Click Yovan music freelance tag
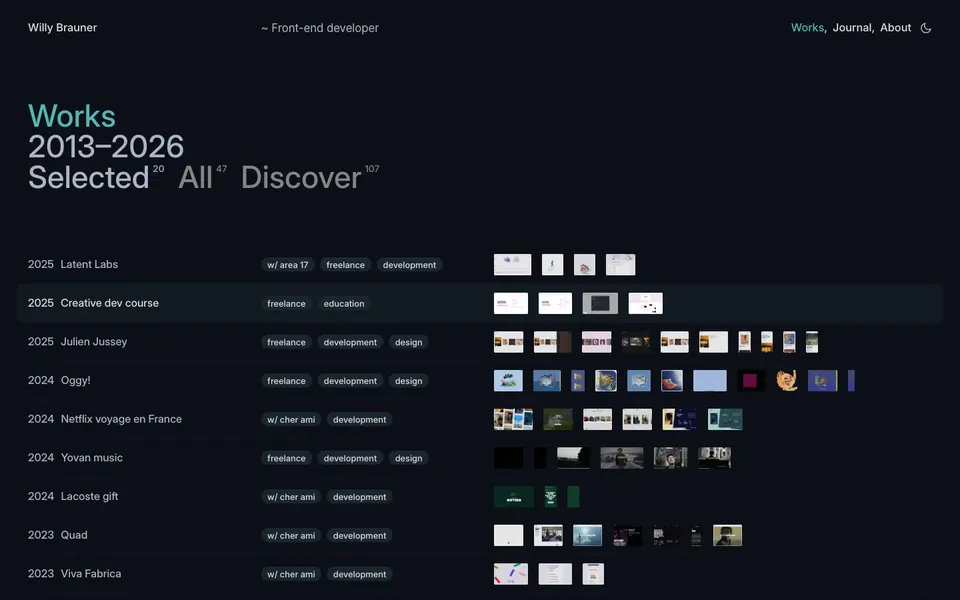The height and width of the screenshot is (600, 960). (287, 458)
